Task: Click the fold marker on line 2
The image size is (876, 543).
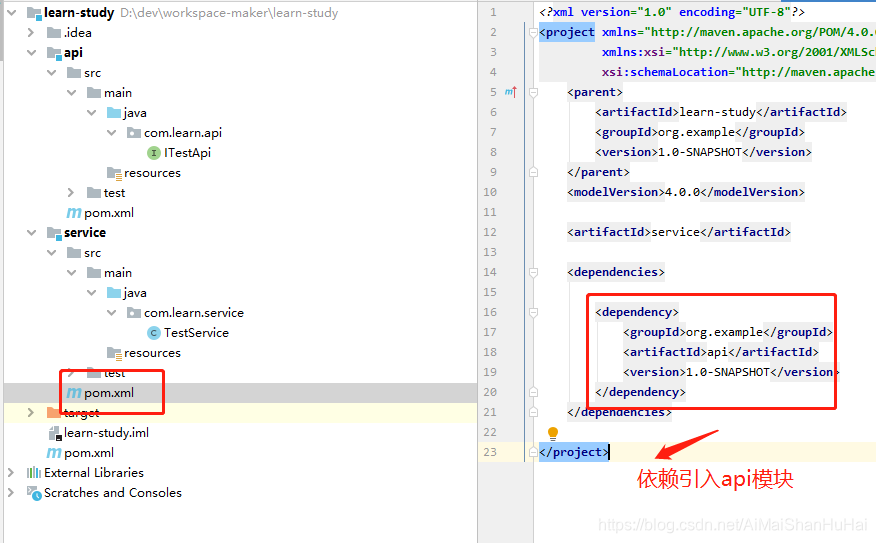Action: click(x=534, y=32)
